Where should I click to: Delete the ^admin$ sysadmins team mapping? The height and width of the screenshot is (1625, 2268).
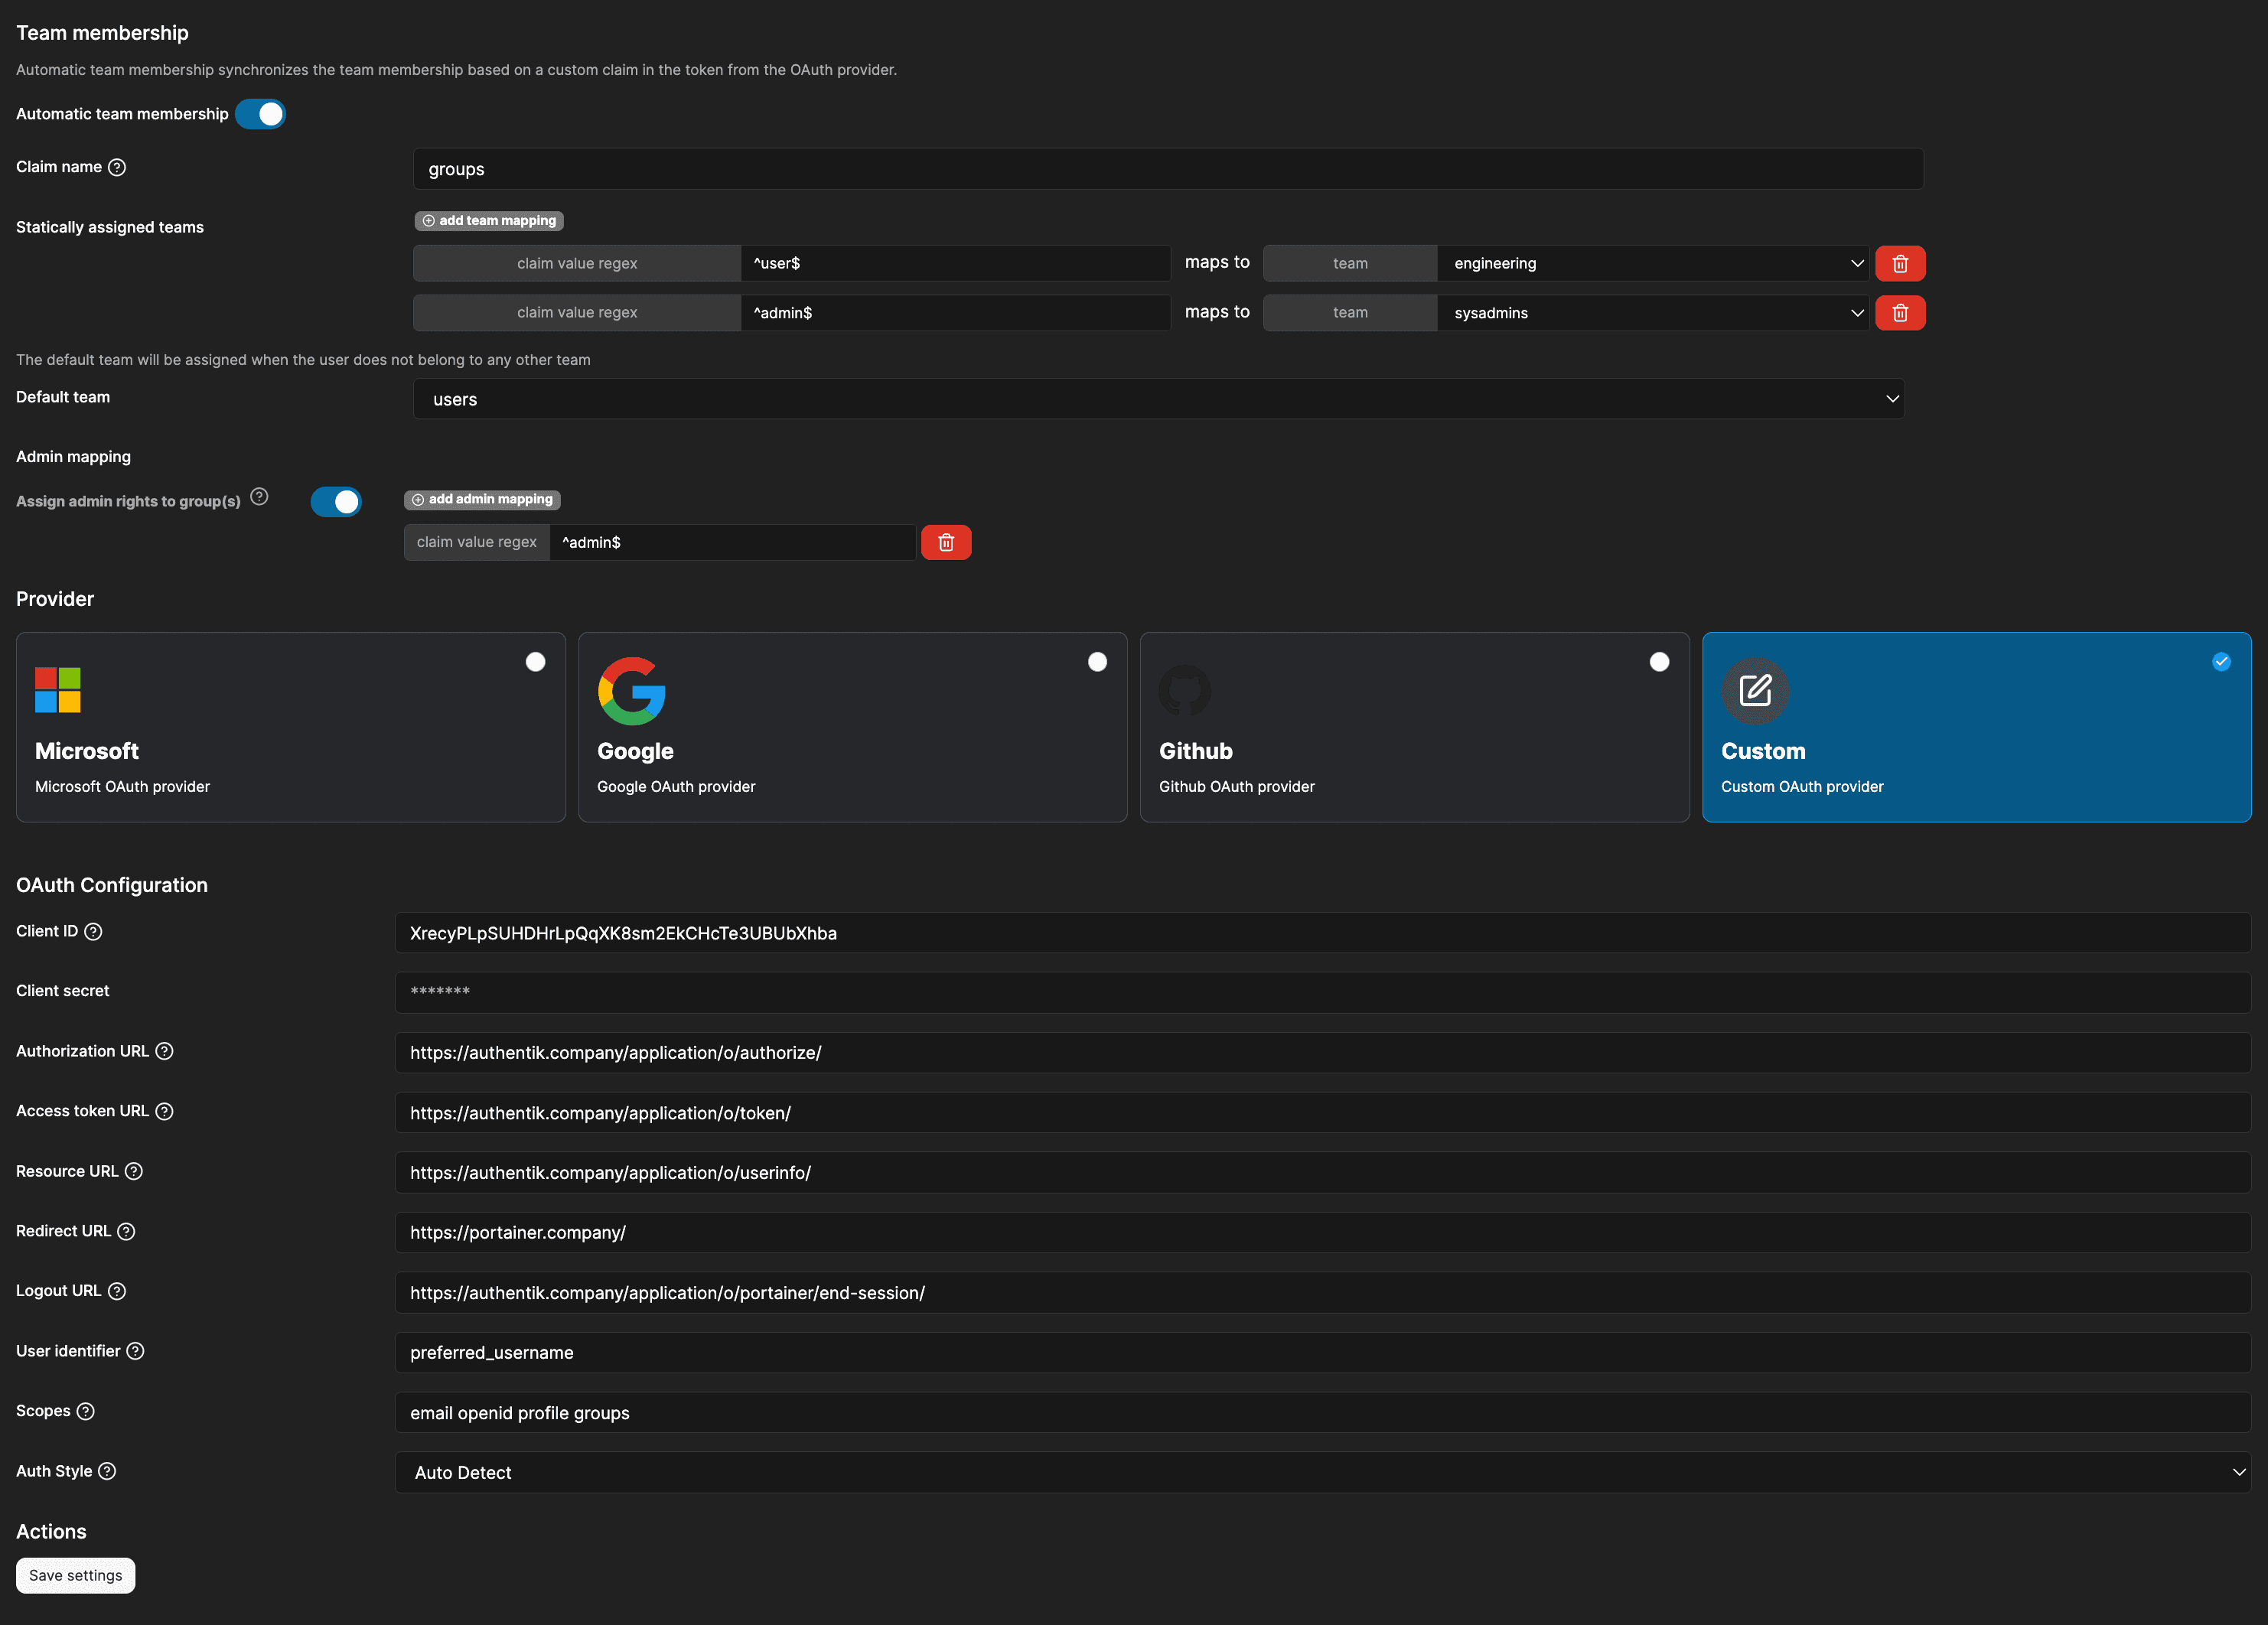point(1899,313)
